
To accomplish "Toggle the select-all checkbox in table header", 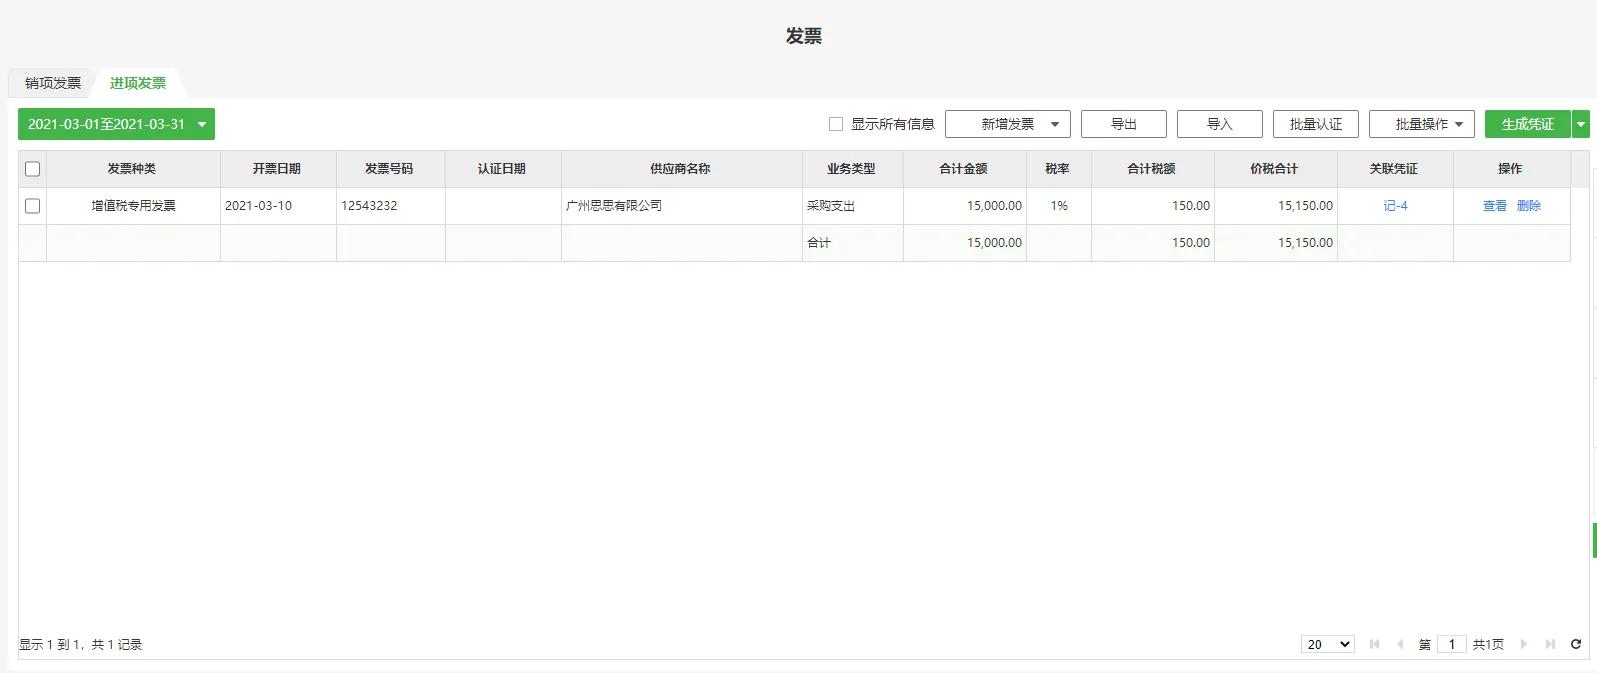I will click(x=32, y=169).
